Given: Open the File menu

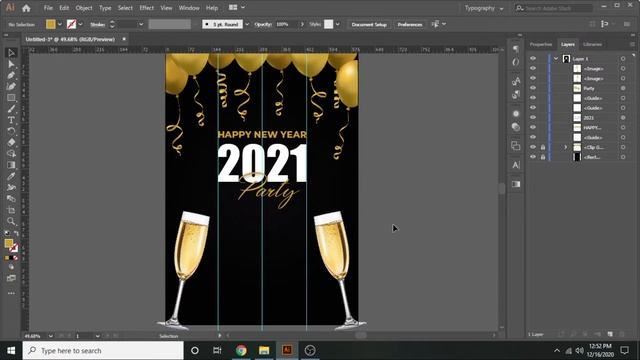Looking at the screenshot, I should tap(48, 8).
